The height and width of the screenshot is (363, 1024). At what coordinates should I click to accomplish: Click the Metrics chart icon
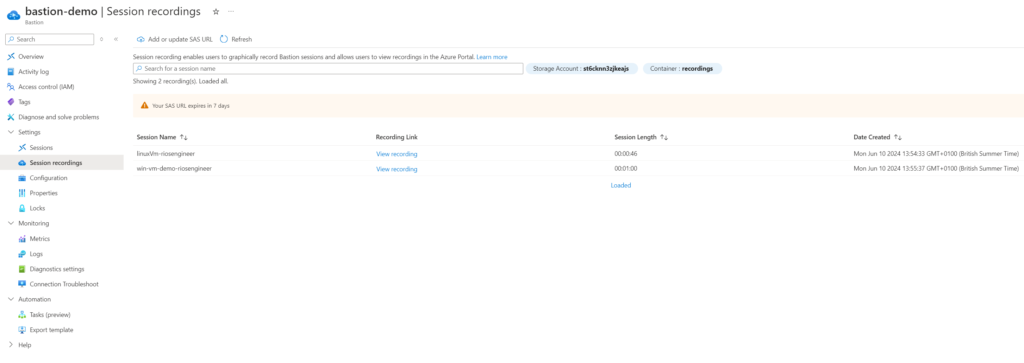(22, 239)
